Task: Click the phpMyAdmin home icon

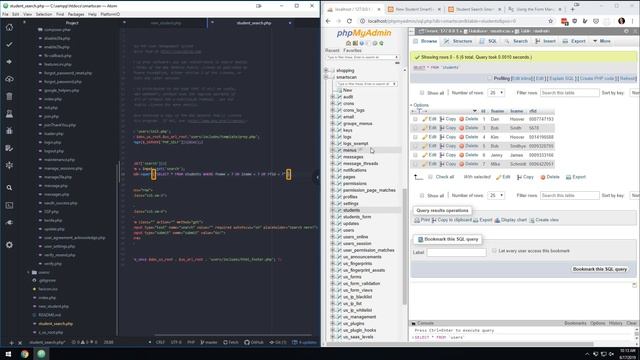Action: (x=348, y=43)
